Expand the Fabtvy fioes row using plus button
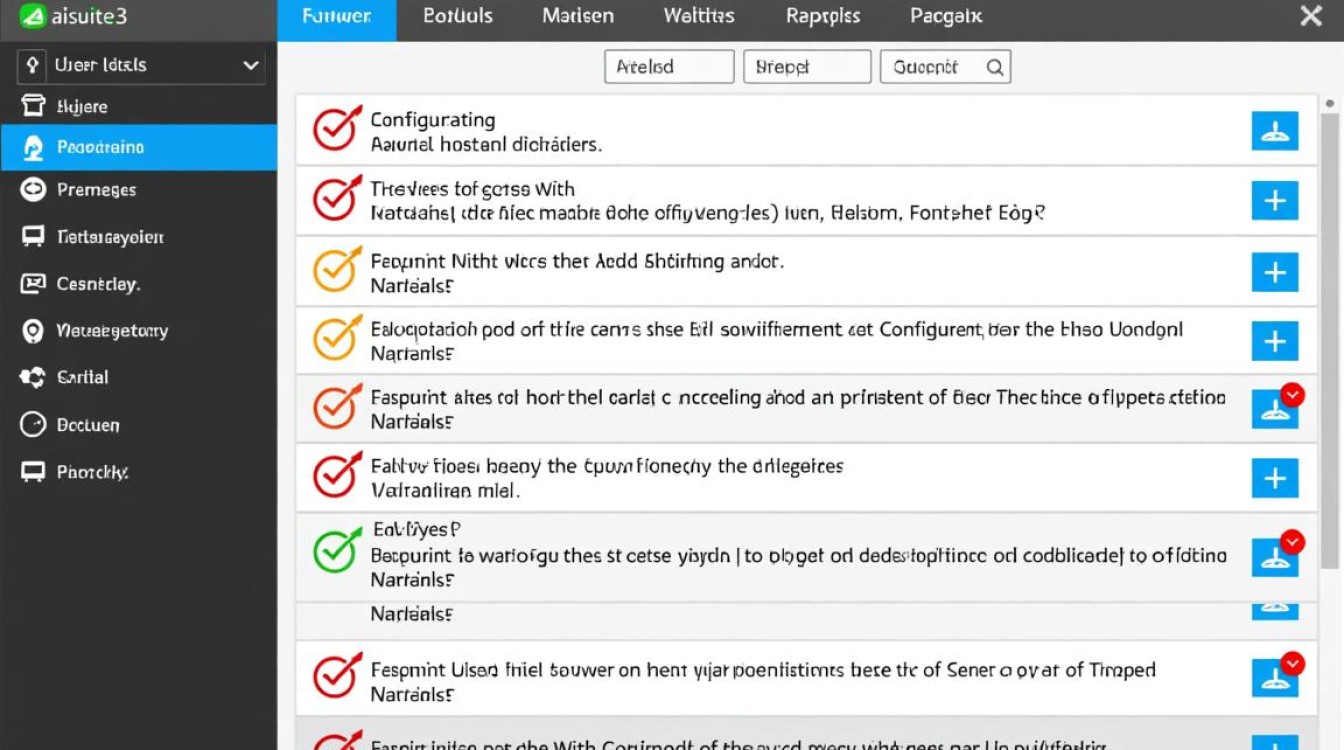Viewport: 1344px width, 750px height. pyautogui.click(x=1275, y=478)
